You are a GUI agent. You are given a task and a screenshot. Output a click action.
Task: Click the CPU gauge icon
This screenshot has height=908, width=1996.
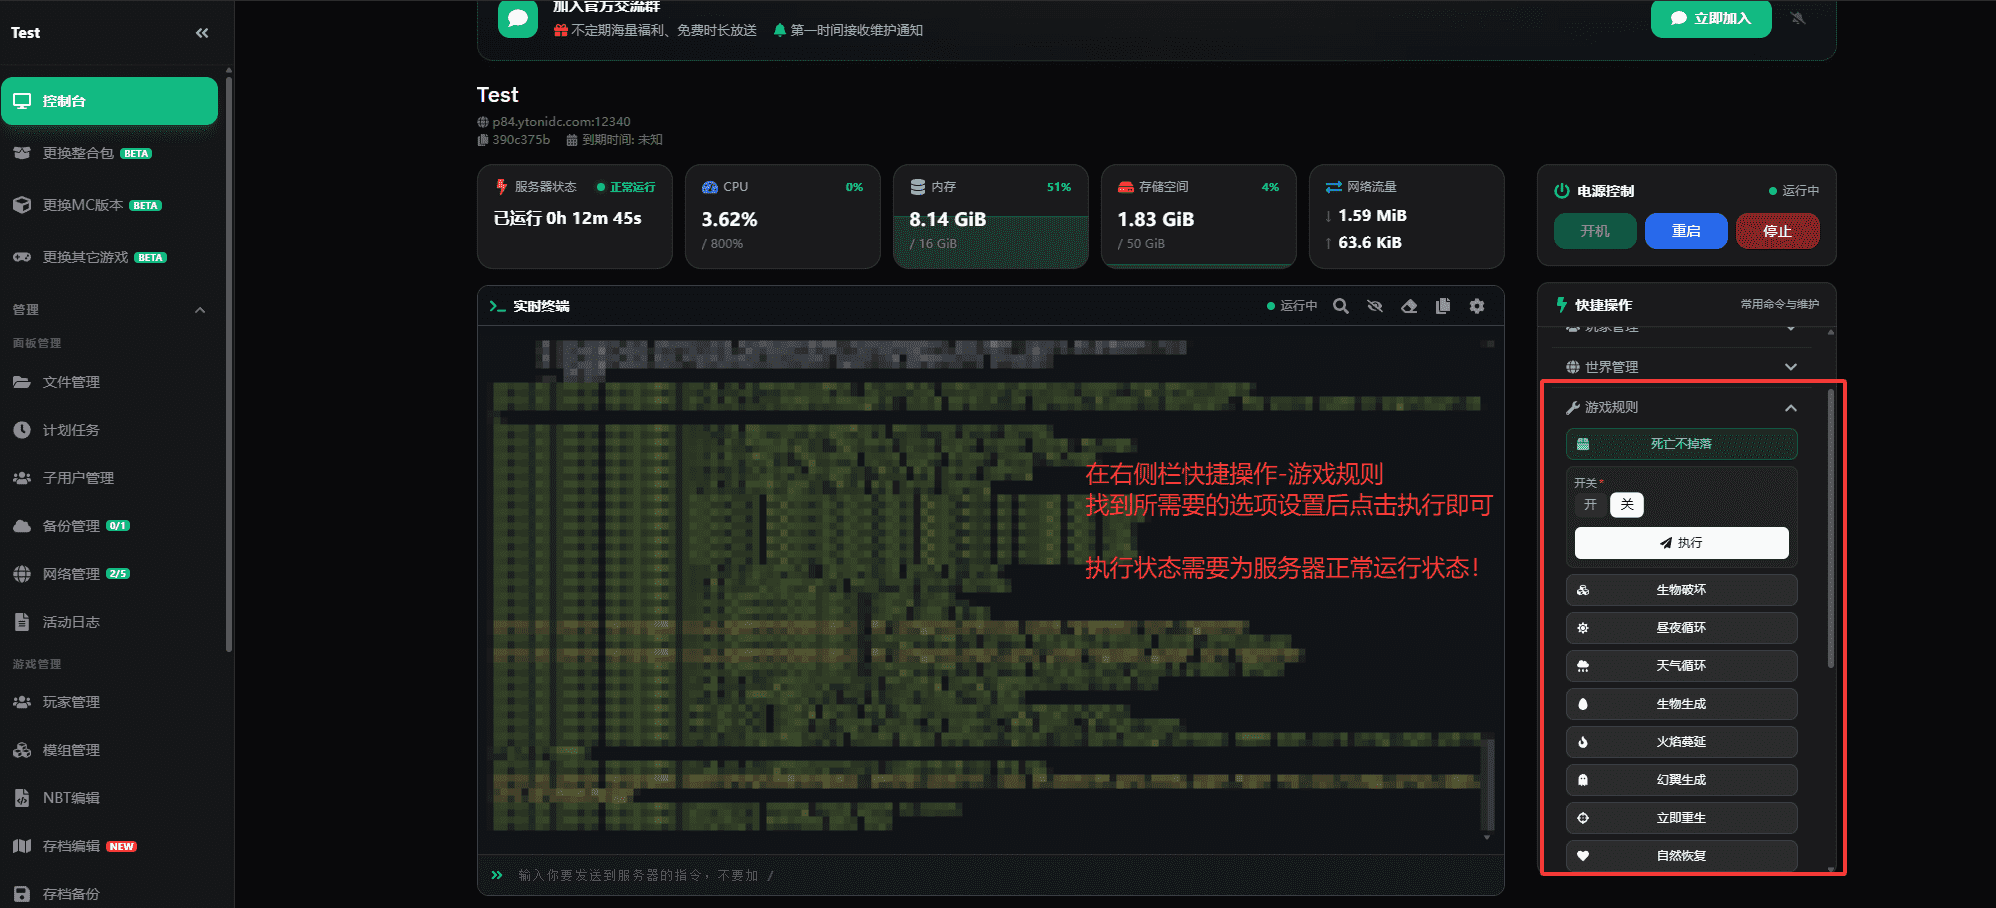pyautogui.click(x=710, y=187)
